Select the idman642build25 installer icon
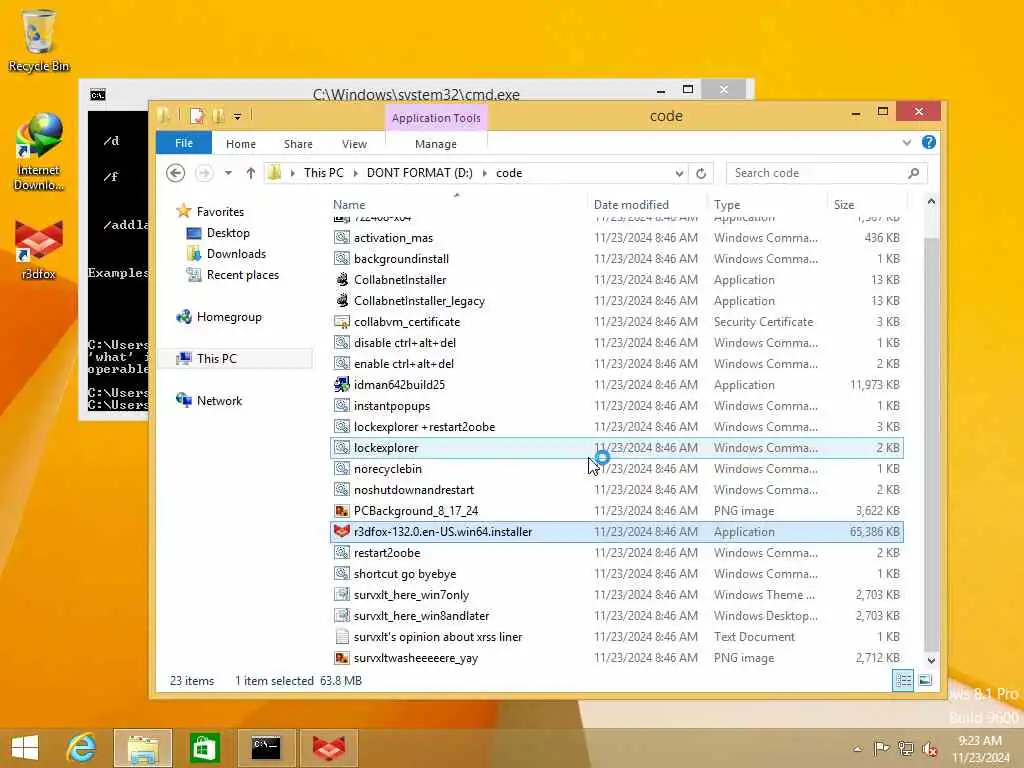The width and height of the screenshot is (1024, 768). point(342,385)
